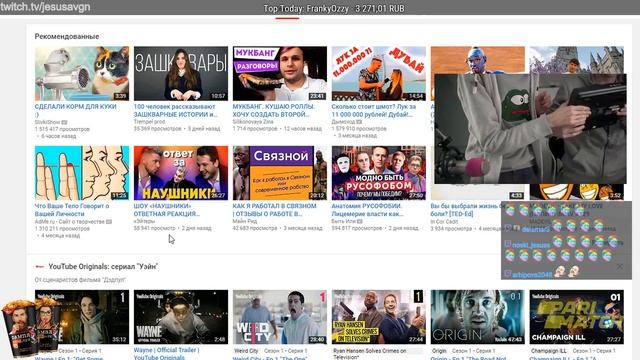The image size is (640, 360).
Task: Go to the Майк Рид channel
Action: 243,221
